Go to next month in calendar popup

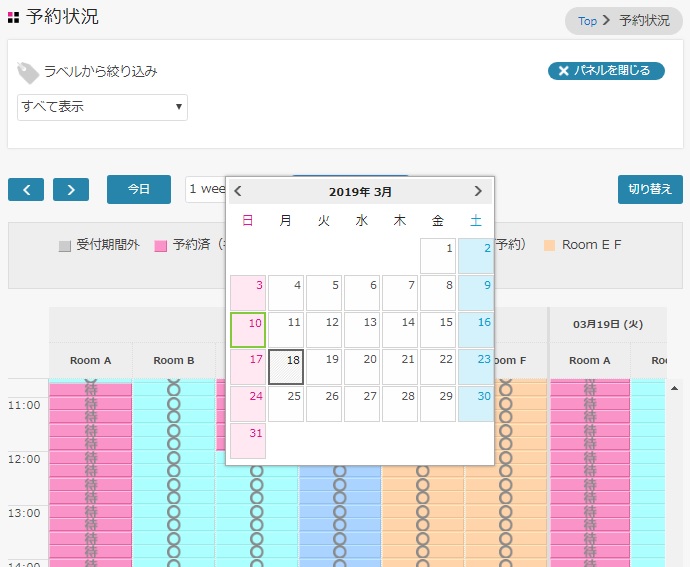point(478,191)
